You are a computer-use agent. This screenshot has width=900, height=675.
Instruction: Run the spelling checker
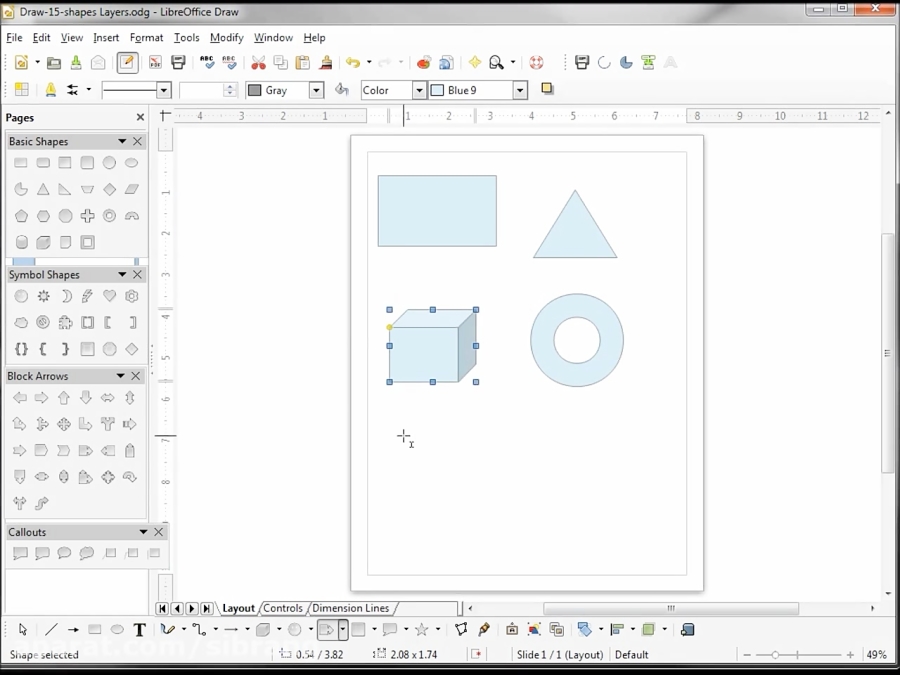(208, 62)
